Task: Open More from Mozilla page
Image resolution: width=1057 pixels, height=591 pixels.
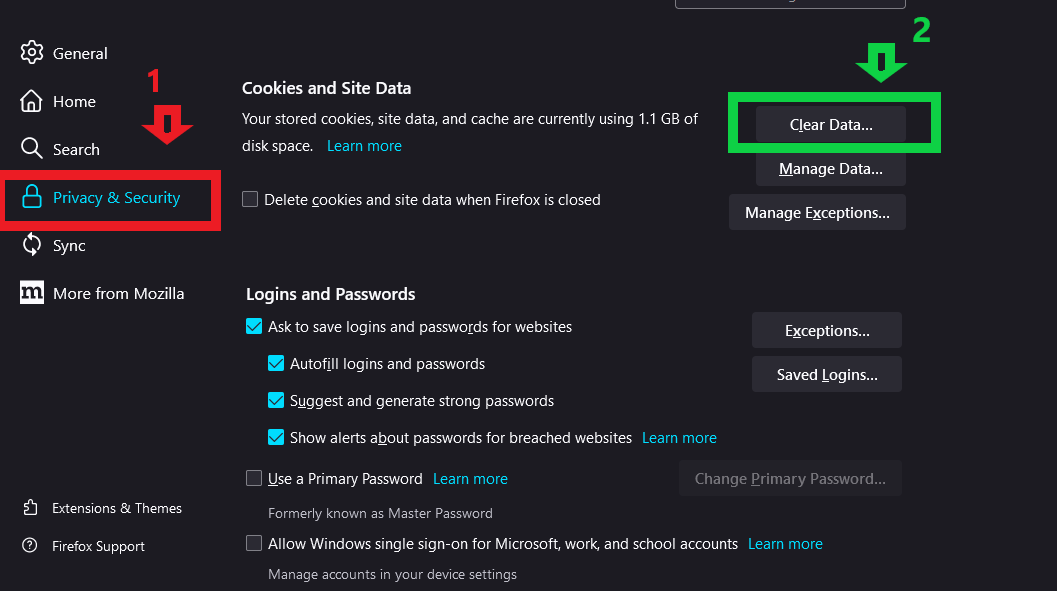Action: point(118,294)
